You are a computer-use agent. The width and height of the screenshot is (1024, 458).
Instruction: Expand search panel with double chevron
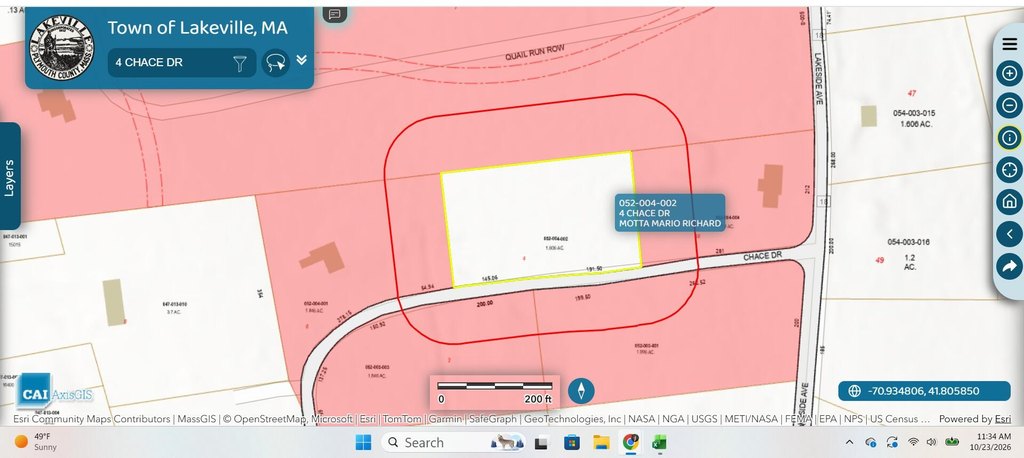(301, 59)
